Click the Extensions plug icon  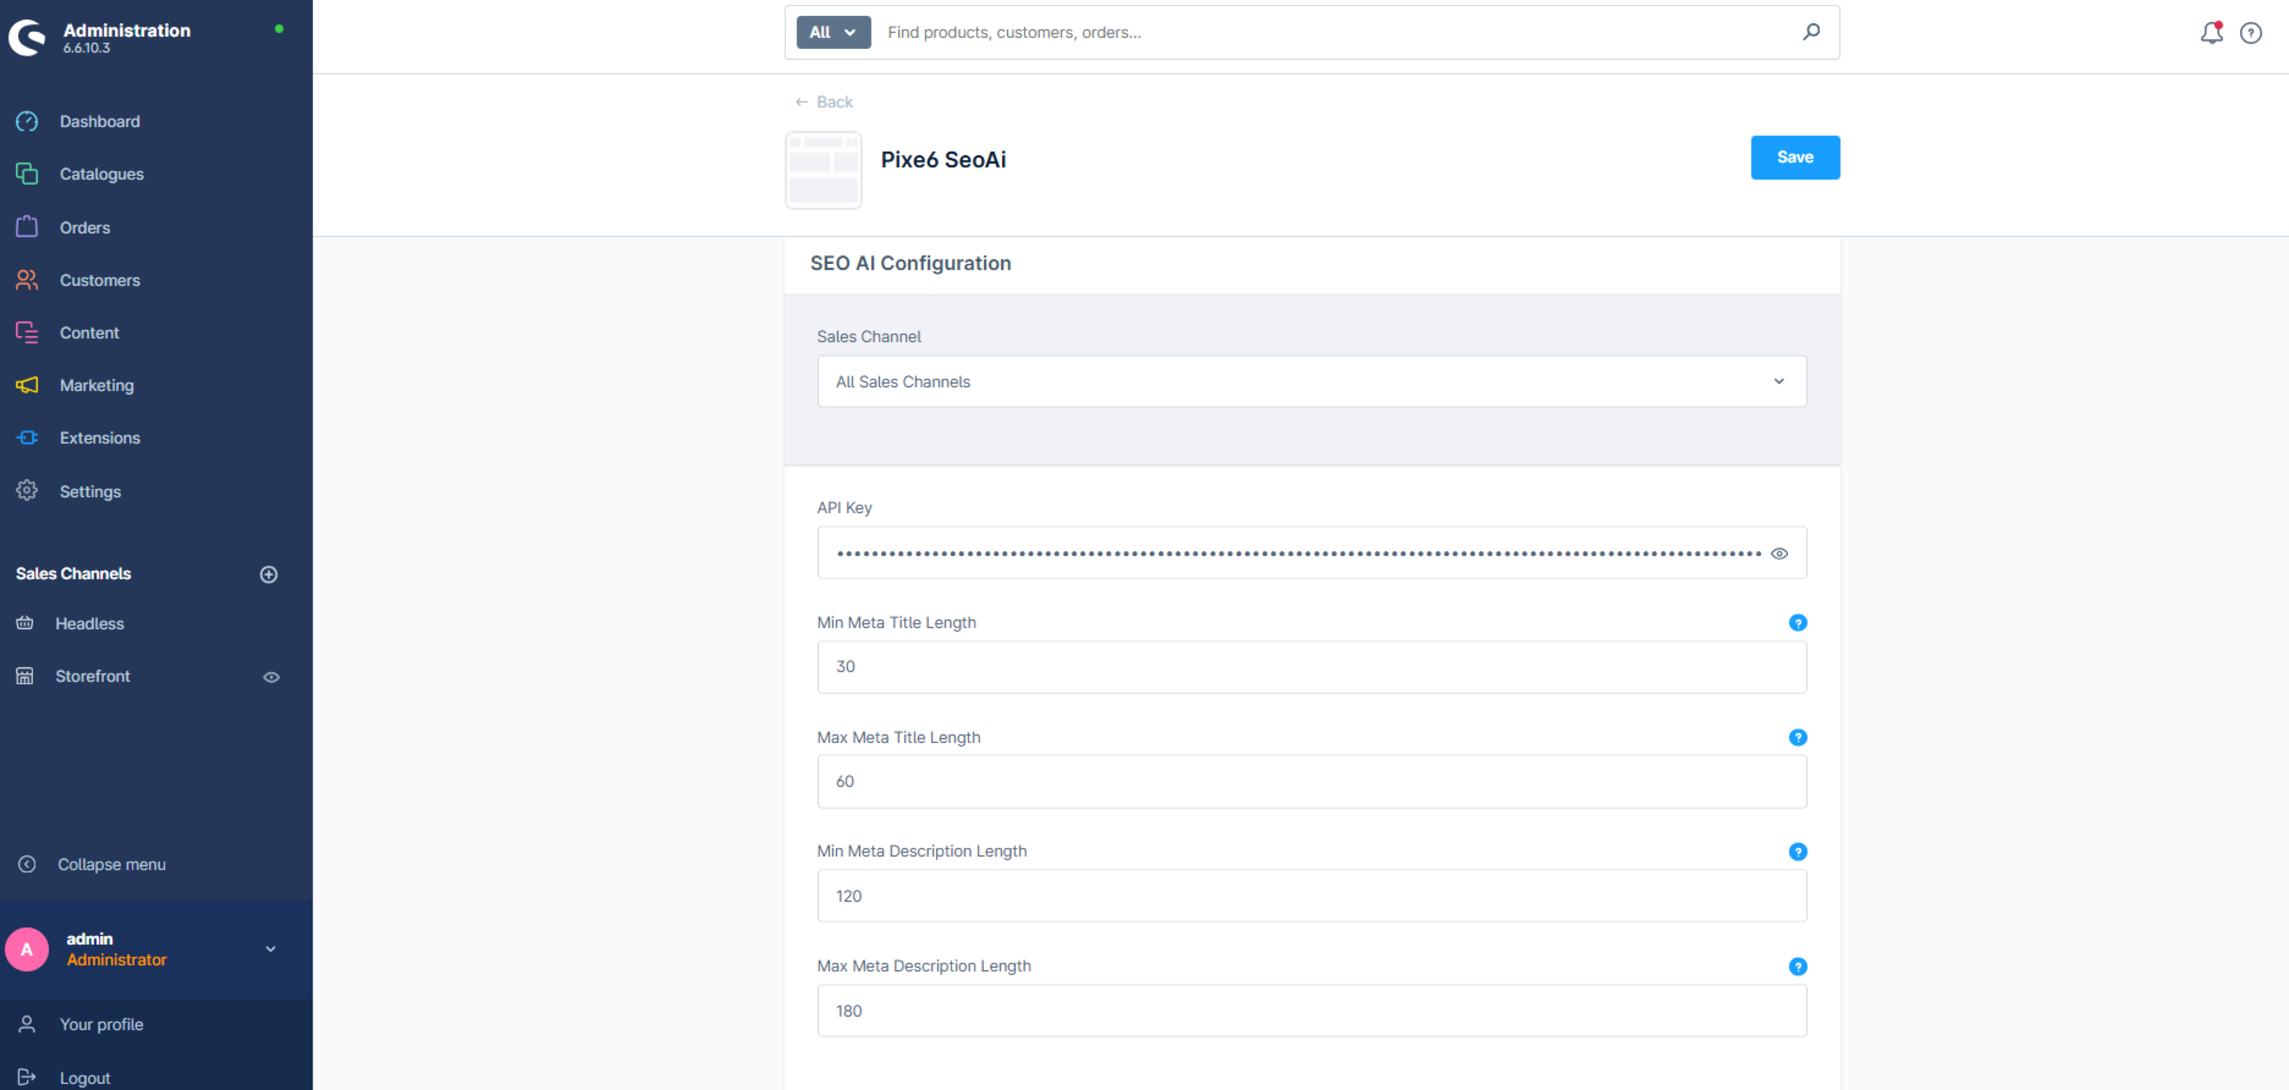tap(27, 438)
